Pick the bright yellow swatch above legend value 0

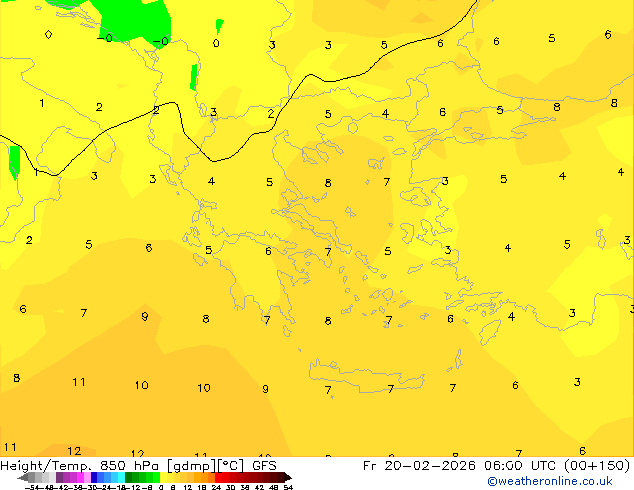click(x=163, y=477)
